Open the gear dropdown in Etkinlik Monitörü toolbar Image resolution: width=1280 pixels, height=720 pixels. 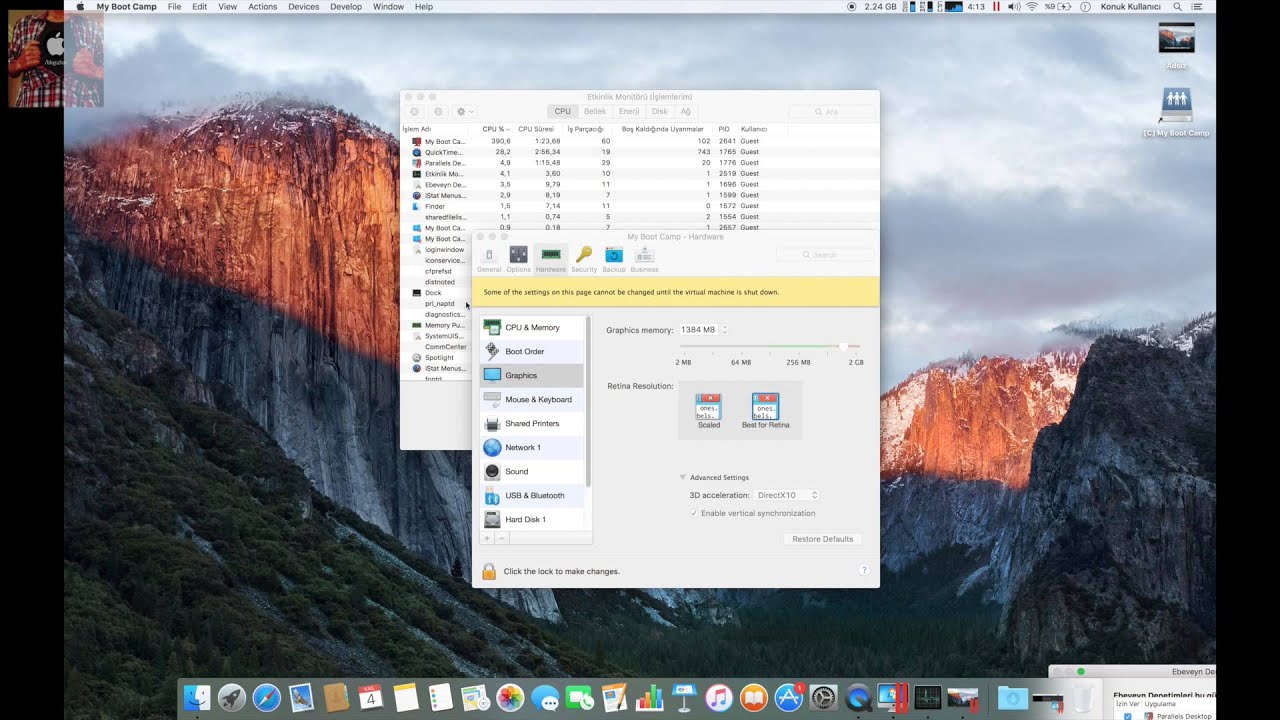tap(465, 111)
